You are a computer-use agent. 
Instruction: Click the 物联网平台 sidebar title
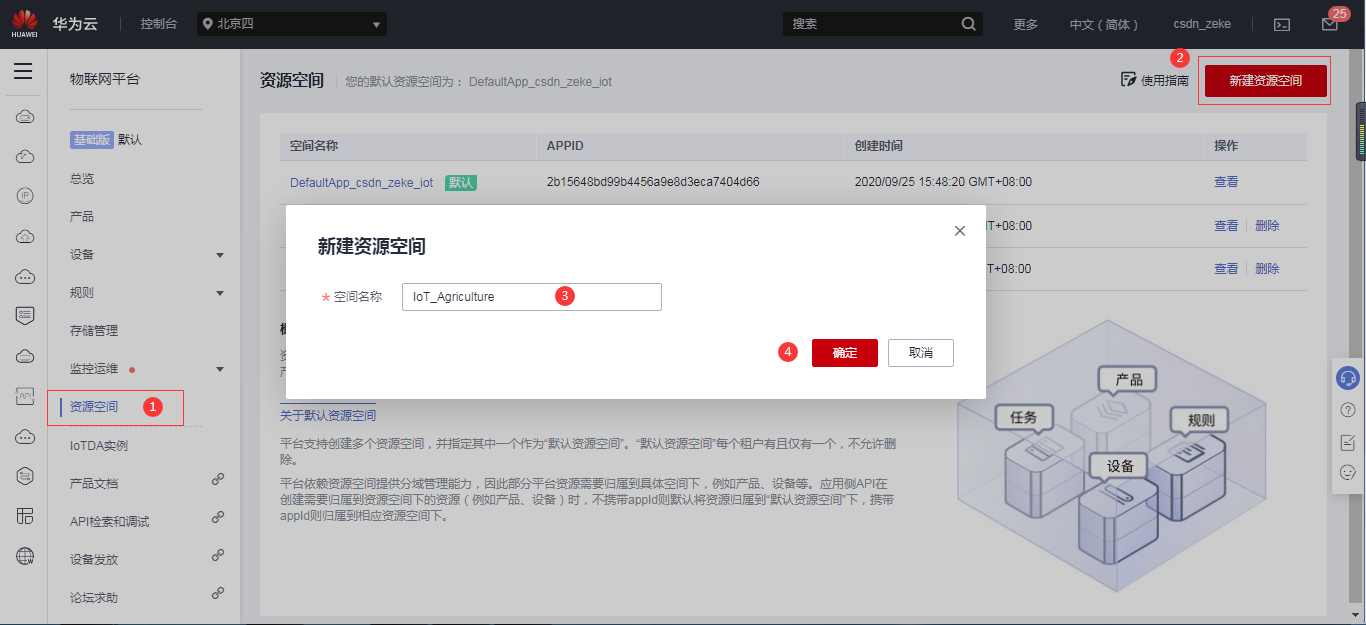coord(105,79)
